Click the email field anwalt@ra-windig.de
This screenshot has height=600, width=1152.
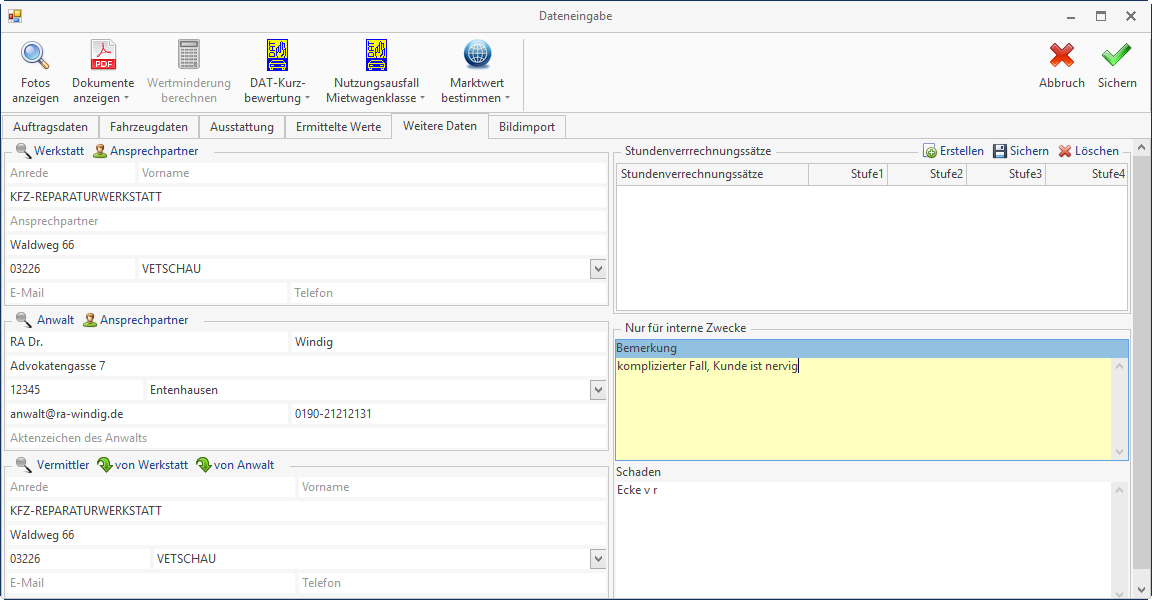(x=147, y=414)
